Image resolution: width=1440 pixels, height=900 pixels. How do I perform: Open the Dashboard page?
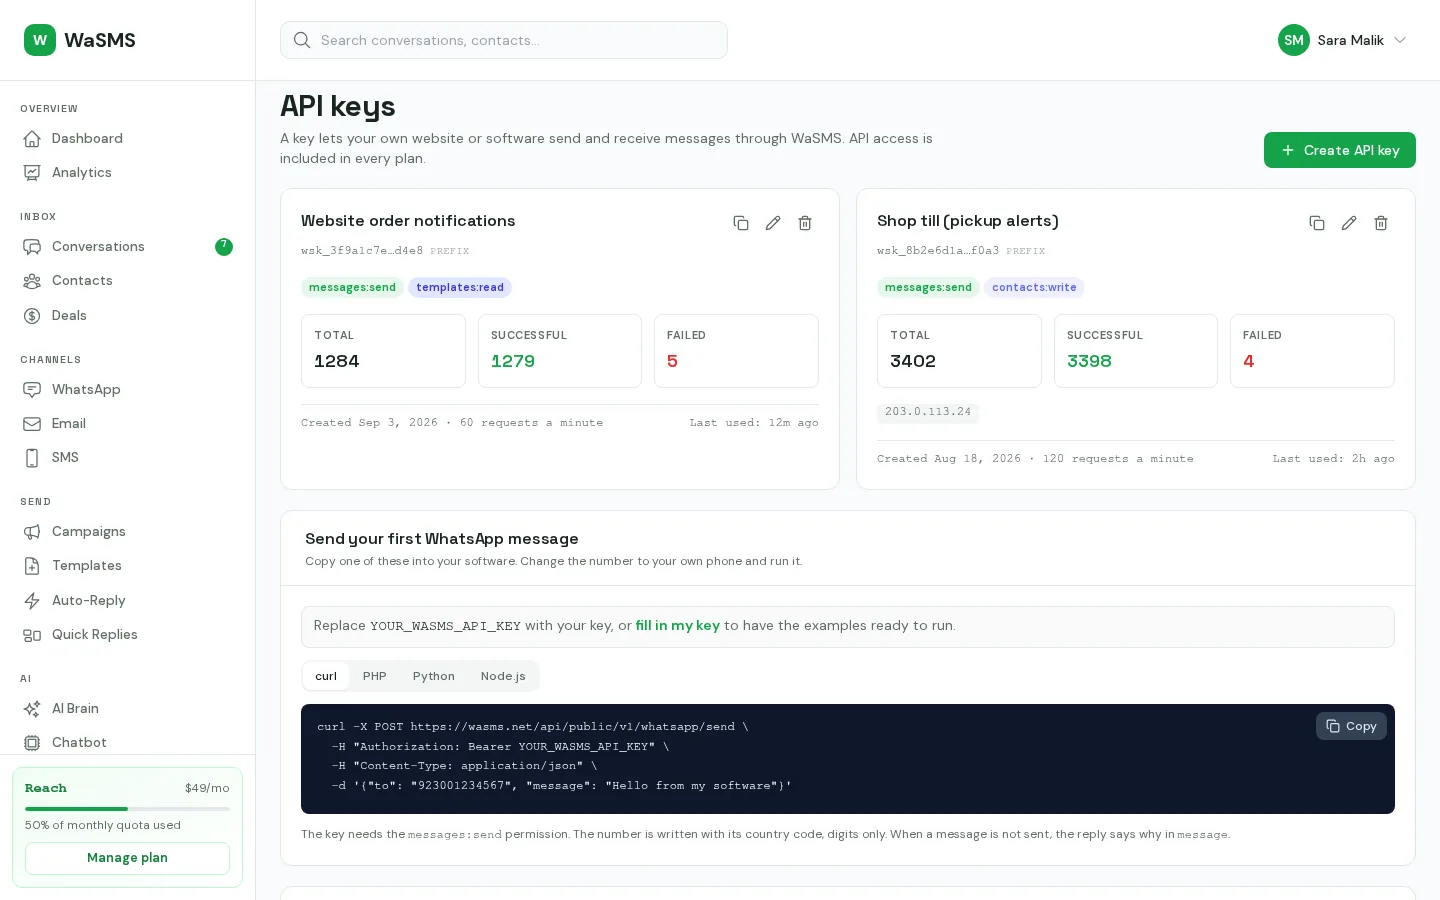[x=127, y=138]
